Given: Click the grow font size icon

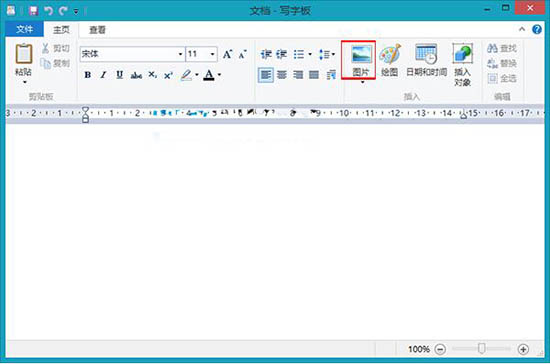Looking at the screenshot, I should click(x=227, y=54).
